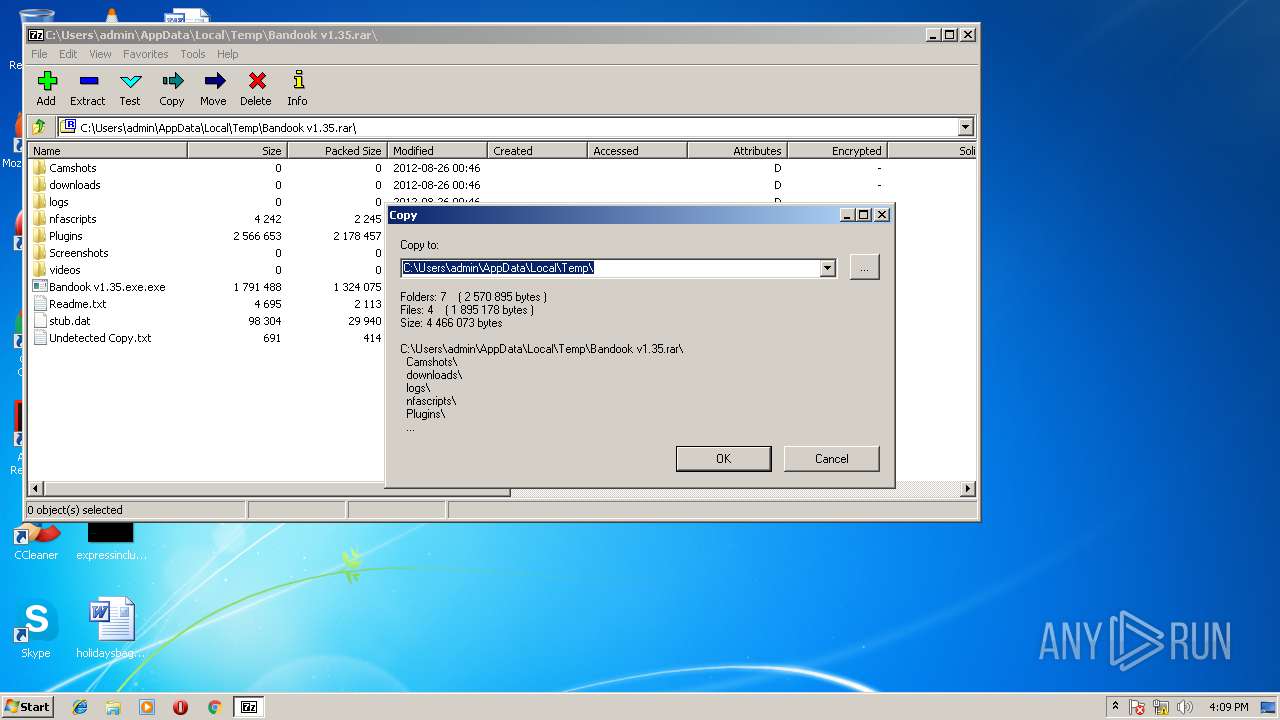
Task: Click the horizontal scrollbar right arrow
Action: (x=968, y=489)
